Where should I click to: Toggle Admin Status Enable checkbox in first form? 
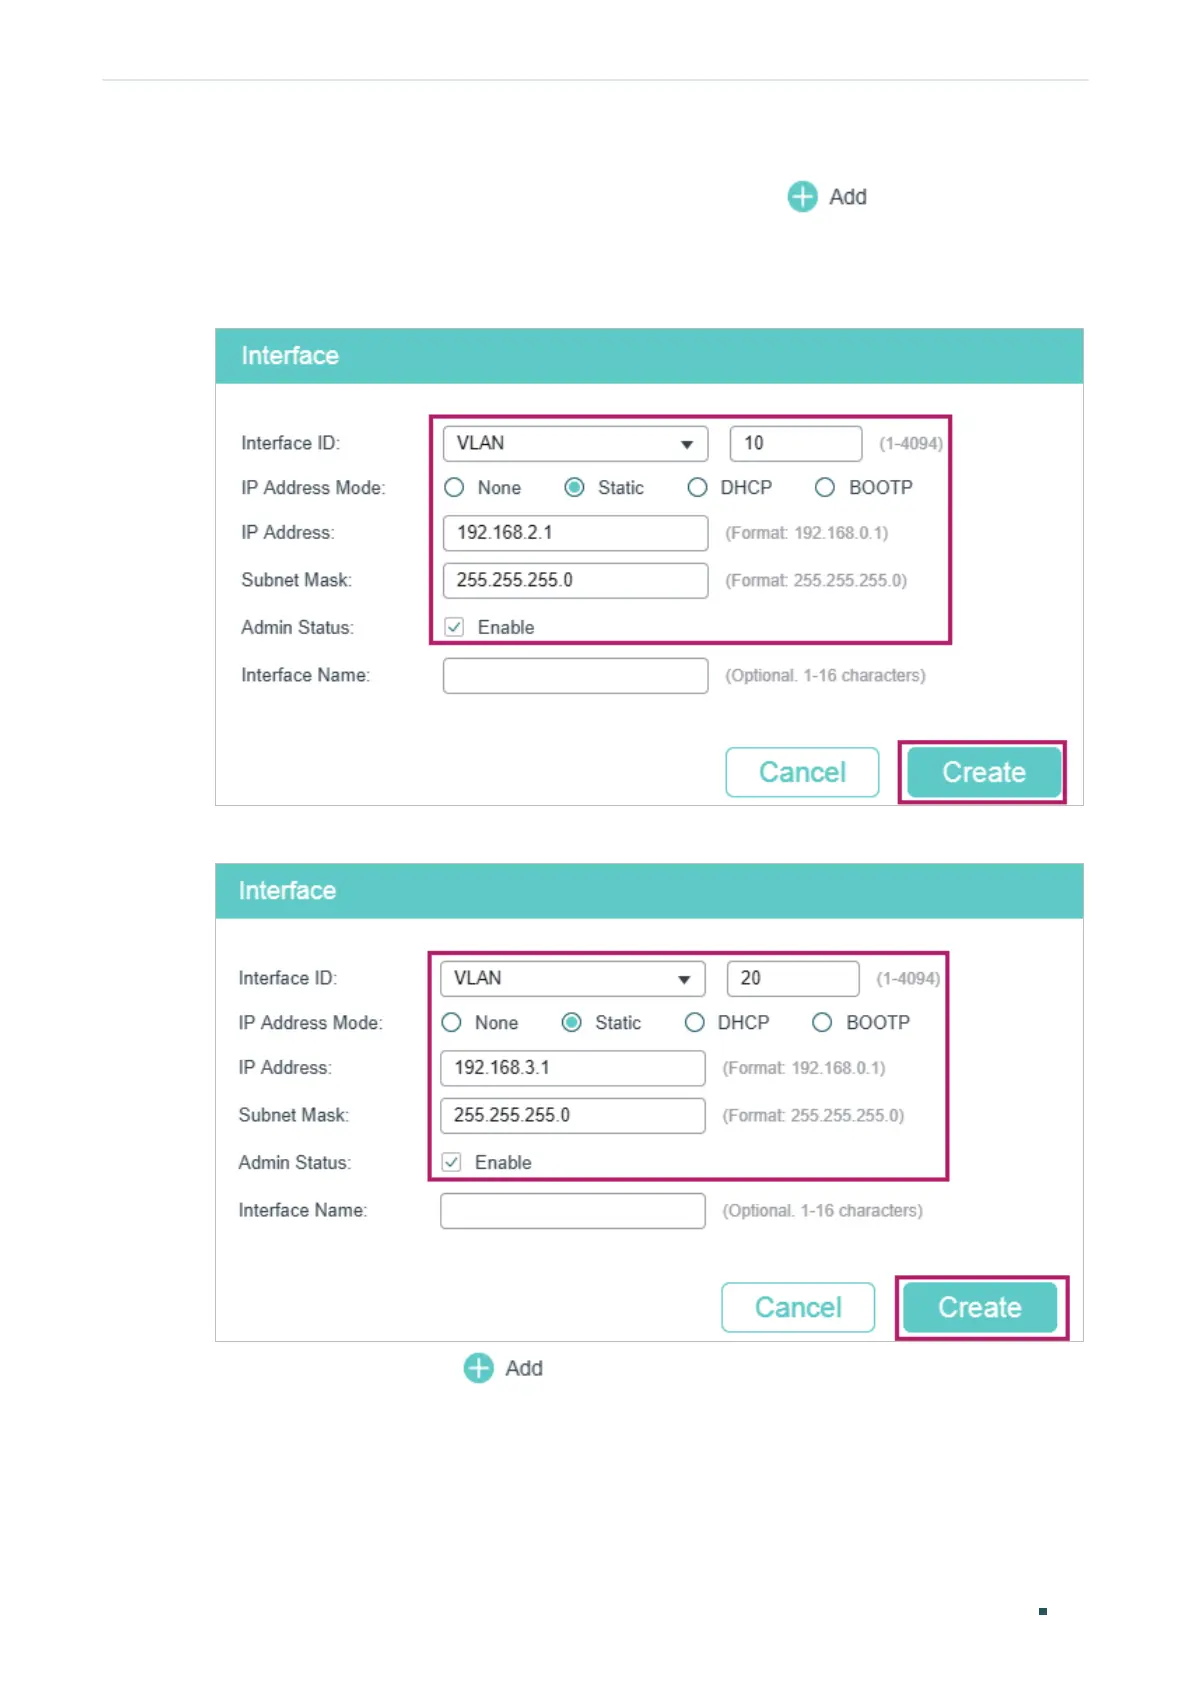point(454,627)
